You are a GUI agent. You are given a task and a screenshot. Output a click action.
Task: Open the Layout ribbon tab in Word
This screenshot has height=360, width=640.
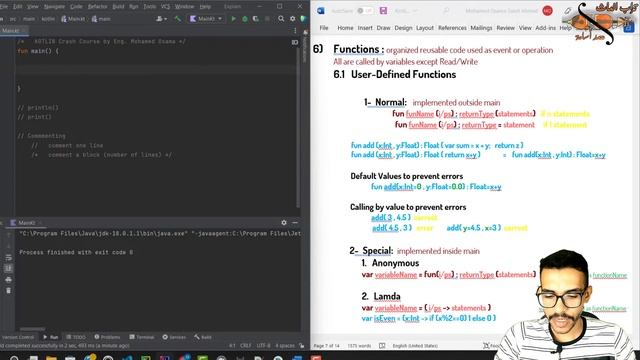[425, 28]
